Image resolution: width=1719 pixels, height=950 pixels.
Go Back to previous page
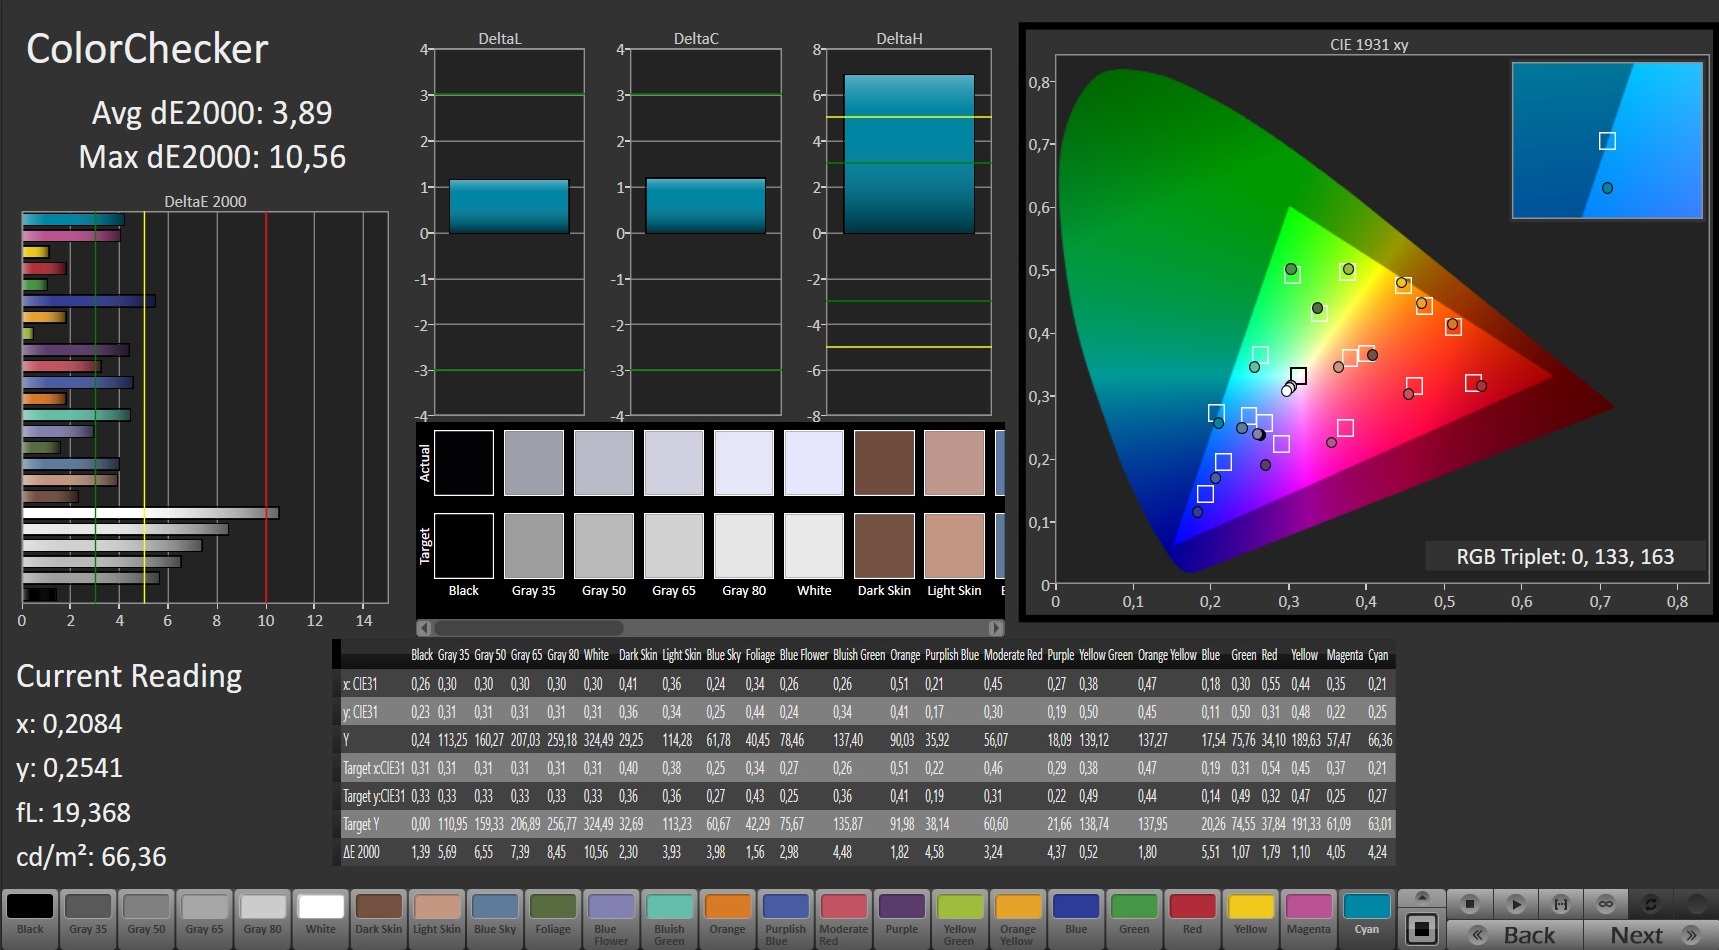(x=1514, y=935)
